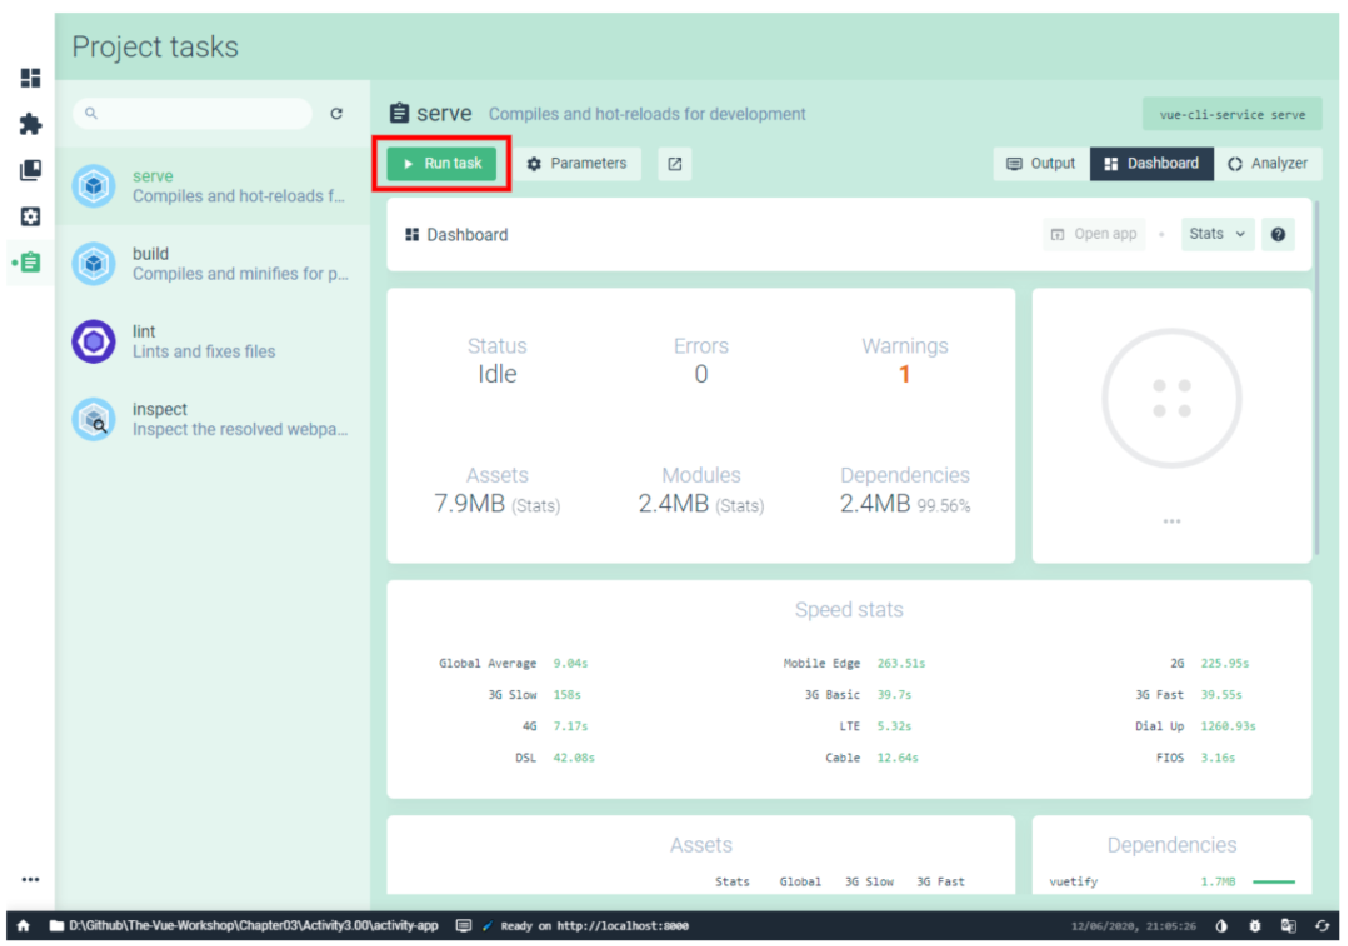This screenshot has width=1348, height=946.
Task: Click the Open app button
Action: [x=1094, y=234]
